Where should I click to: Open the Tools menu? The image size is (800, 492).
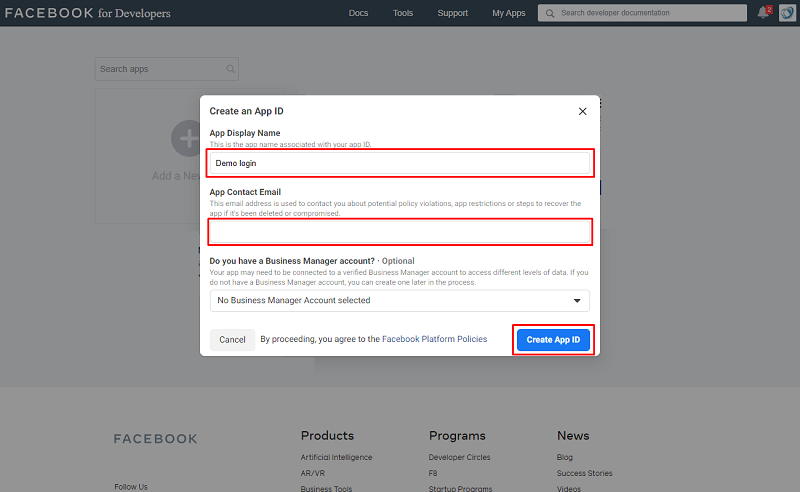click(x=403, y=13)
